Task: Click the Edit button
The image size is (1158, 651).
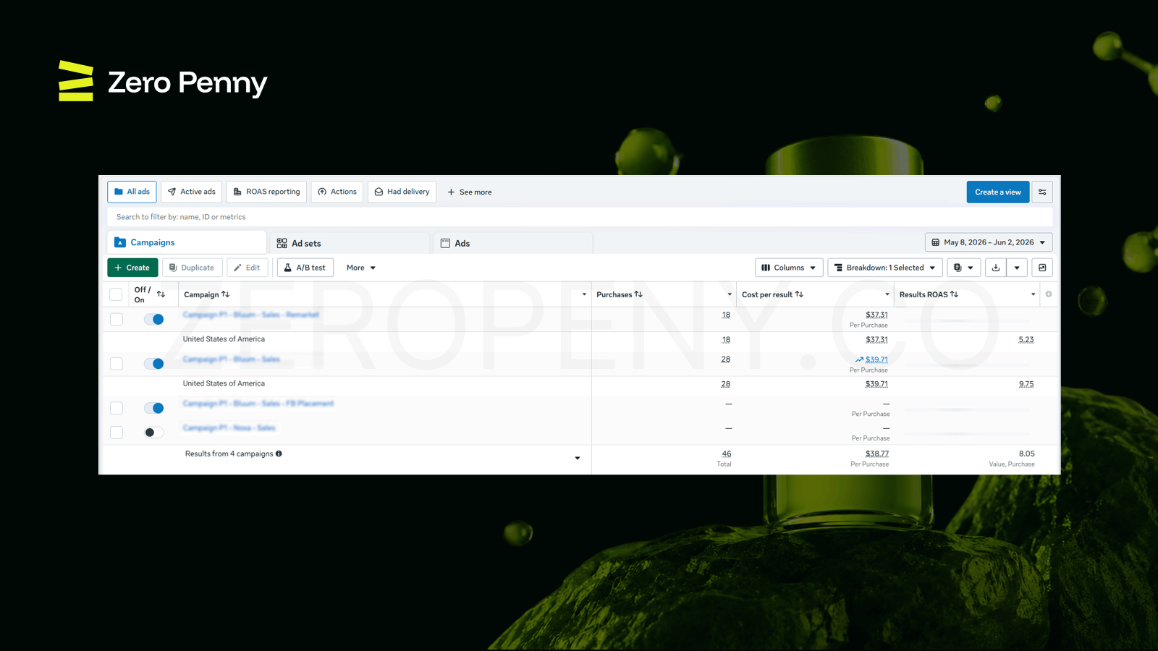Action: [x=247, y=267]
